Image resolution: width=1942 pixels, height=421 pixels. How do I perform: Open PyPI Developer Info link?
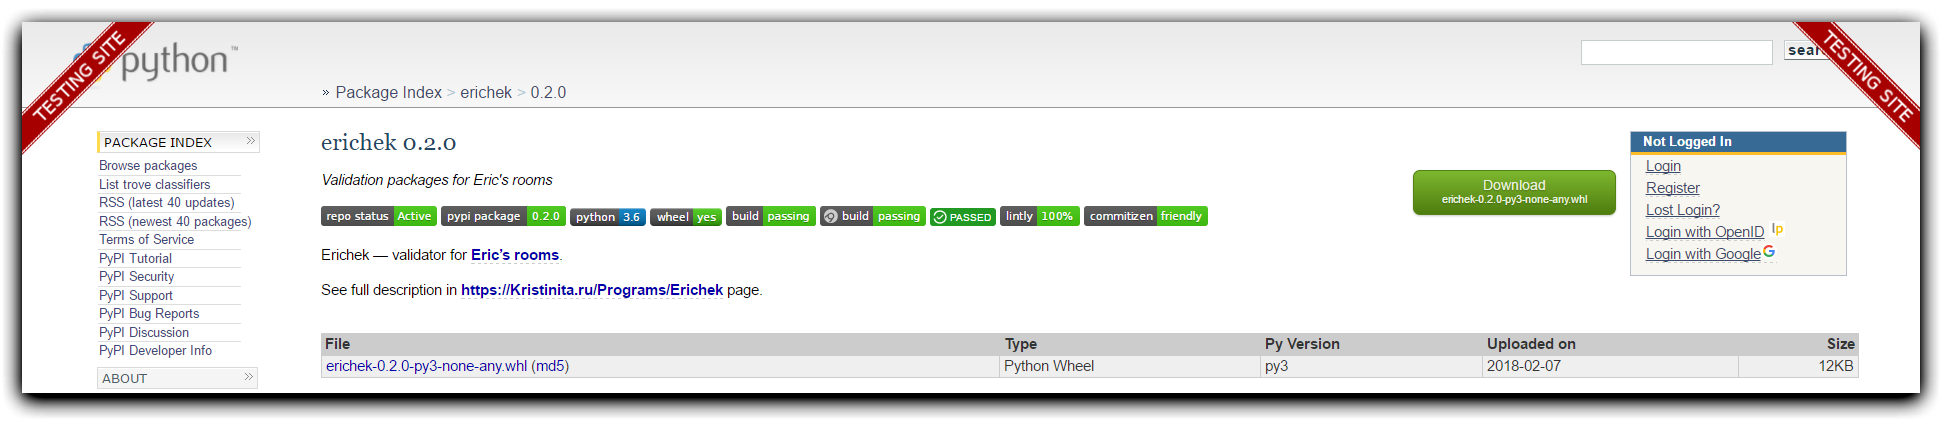[x=156, y=351]
